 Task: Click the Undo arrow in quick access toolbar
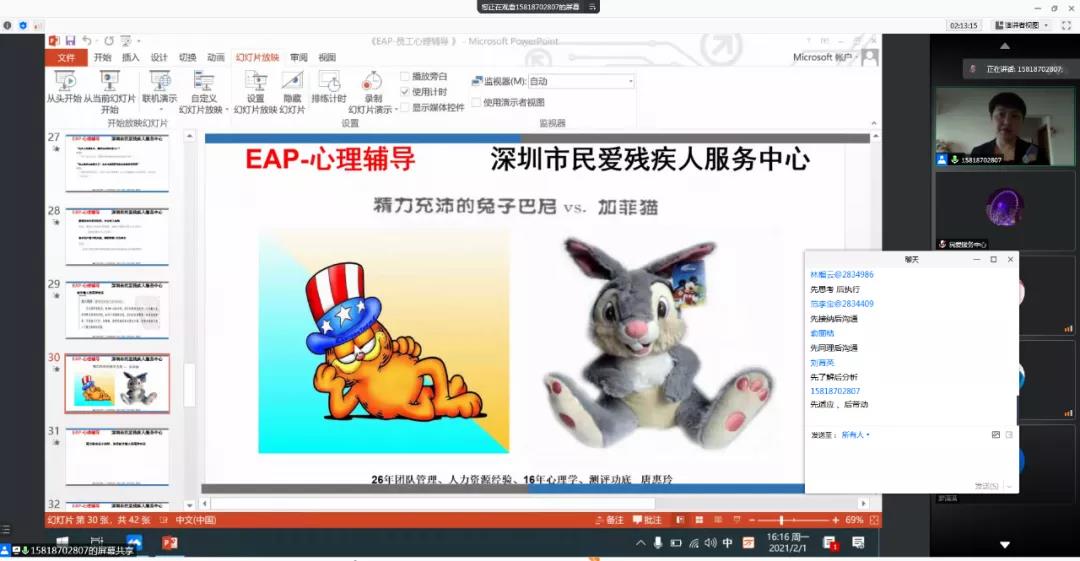coord(87,41)
